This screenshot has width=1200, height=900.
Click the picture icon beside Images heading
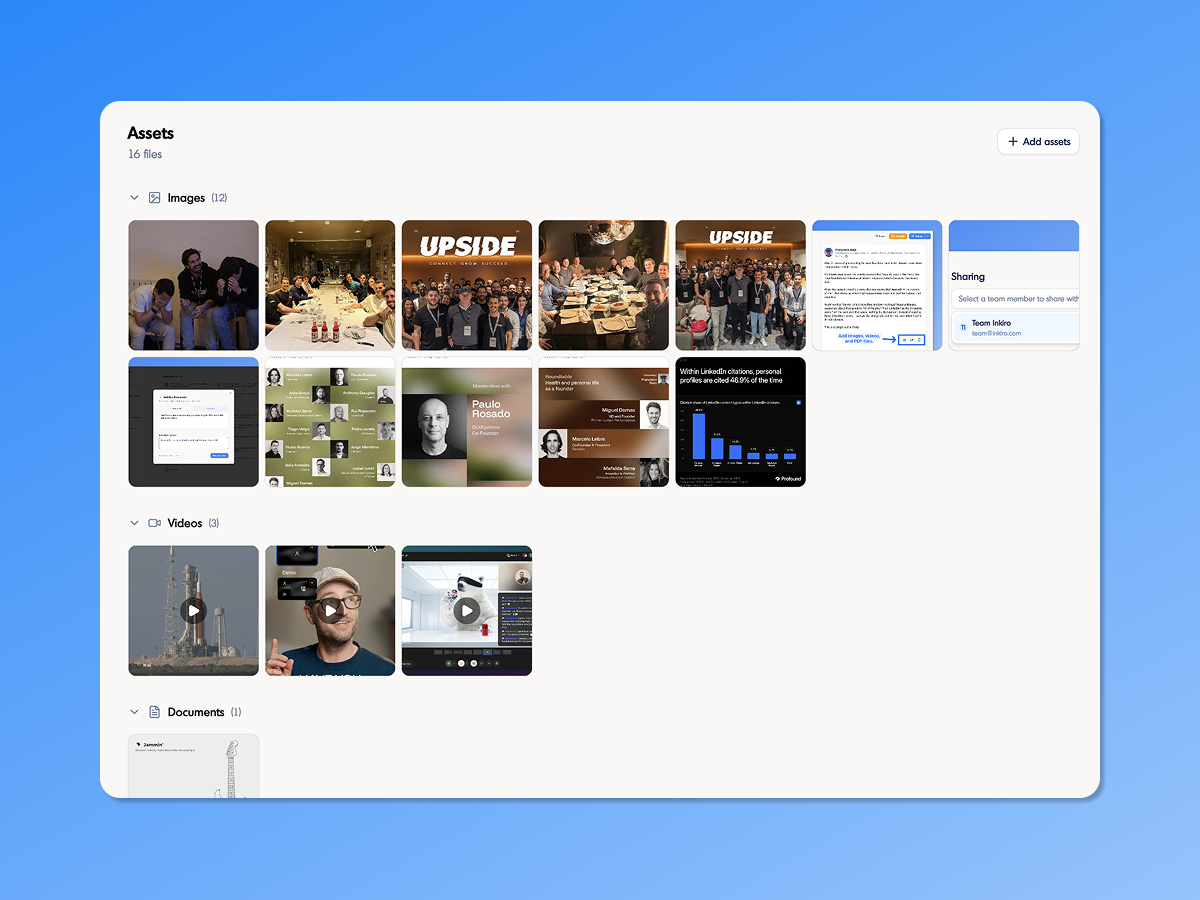click(x=154, y=197)
